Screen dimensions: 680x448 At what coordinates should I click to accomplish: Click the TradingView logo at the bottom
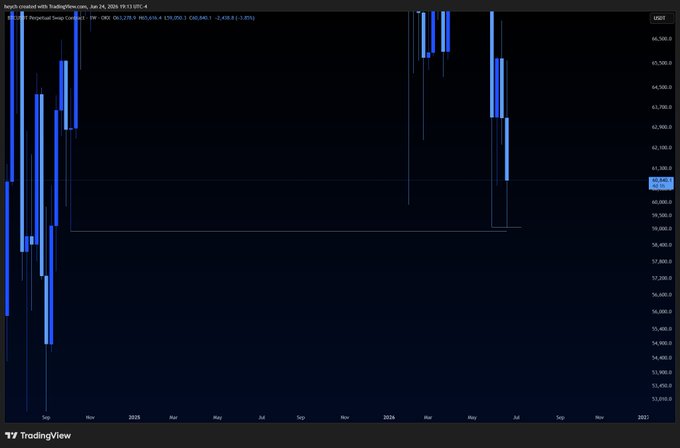38,436
